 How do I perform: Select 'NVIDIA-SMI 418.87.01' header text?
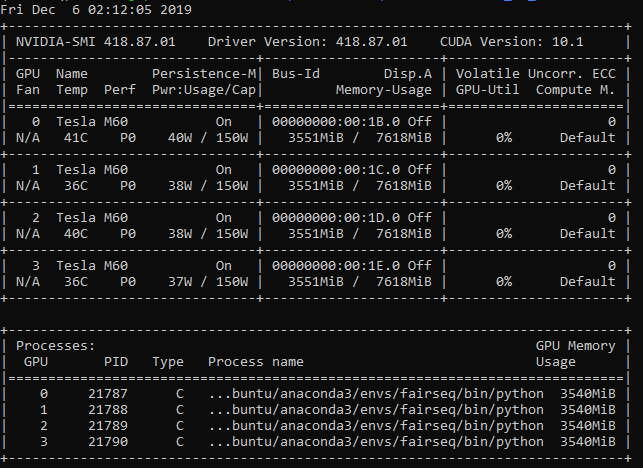96,41
